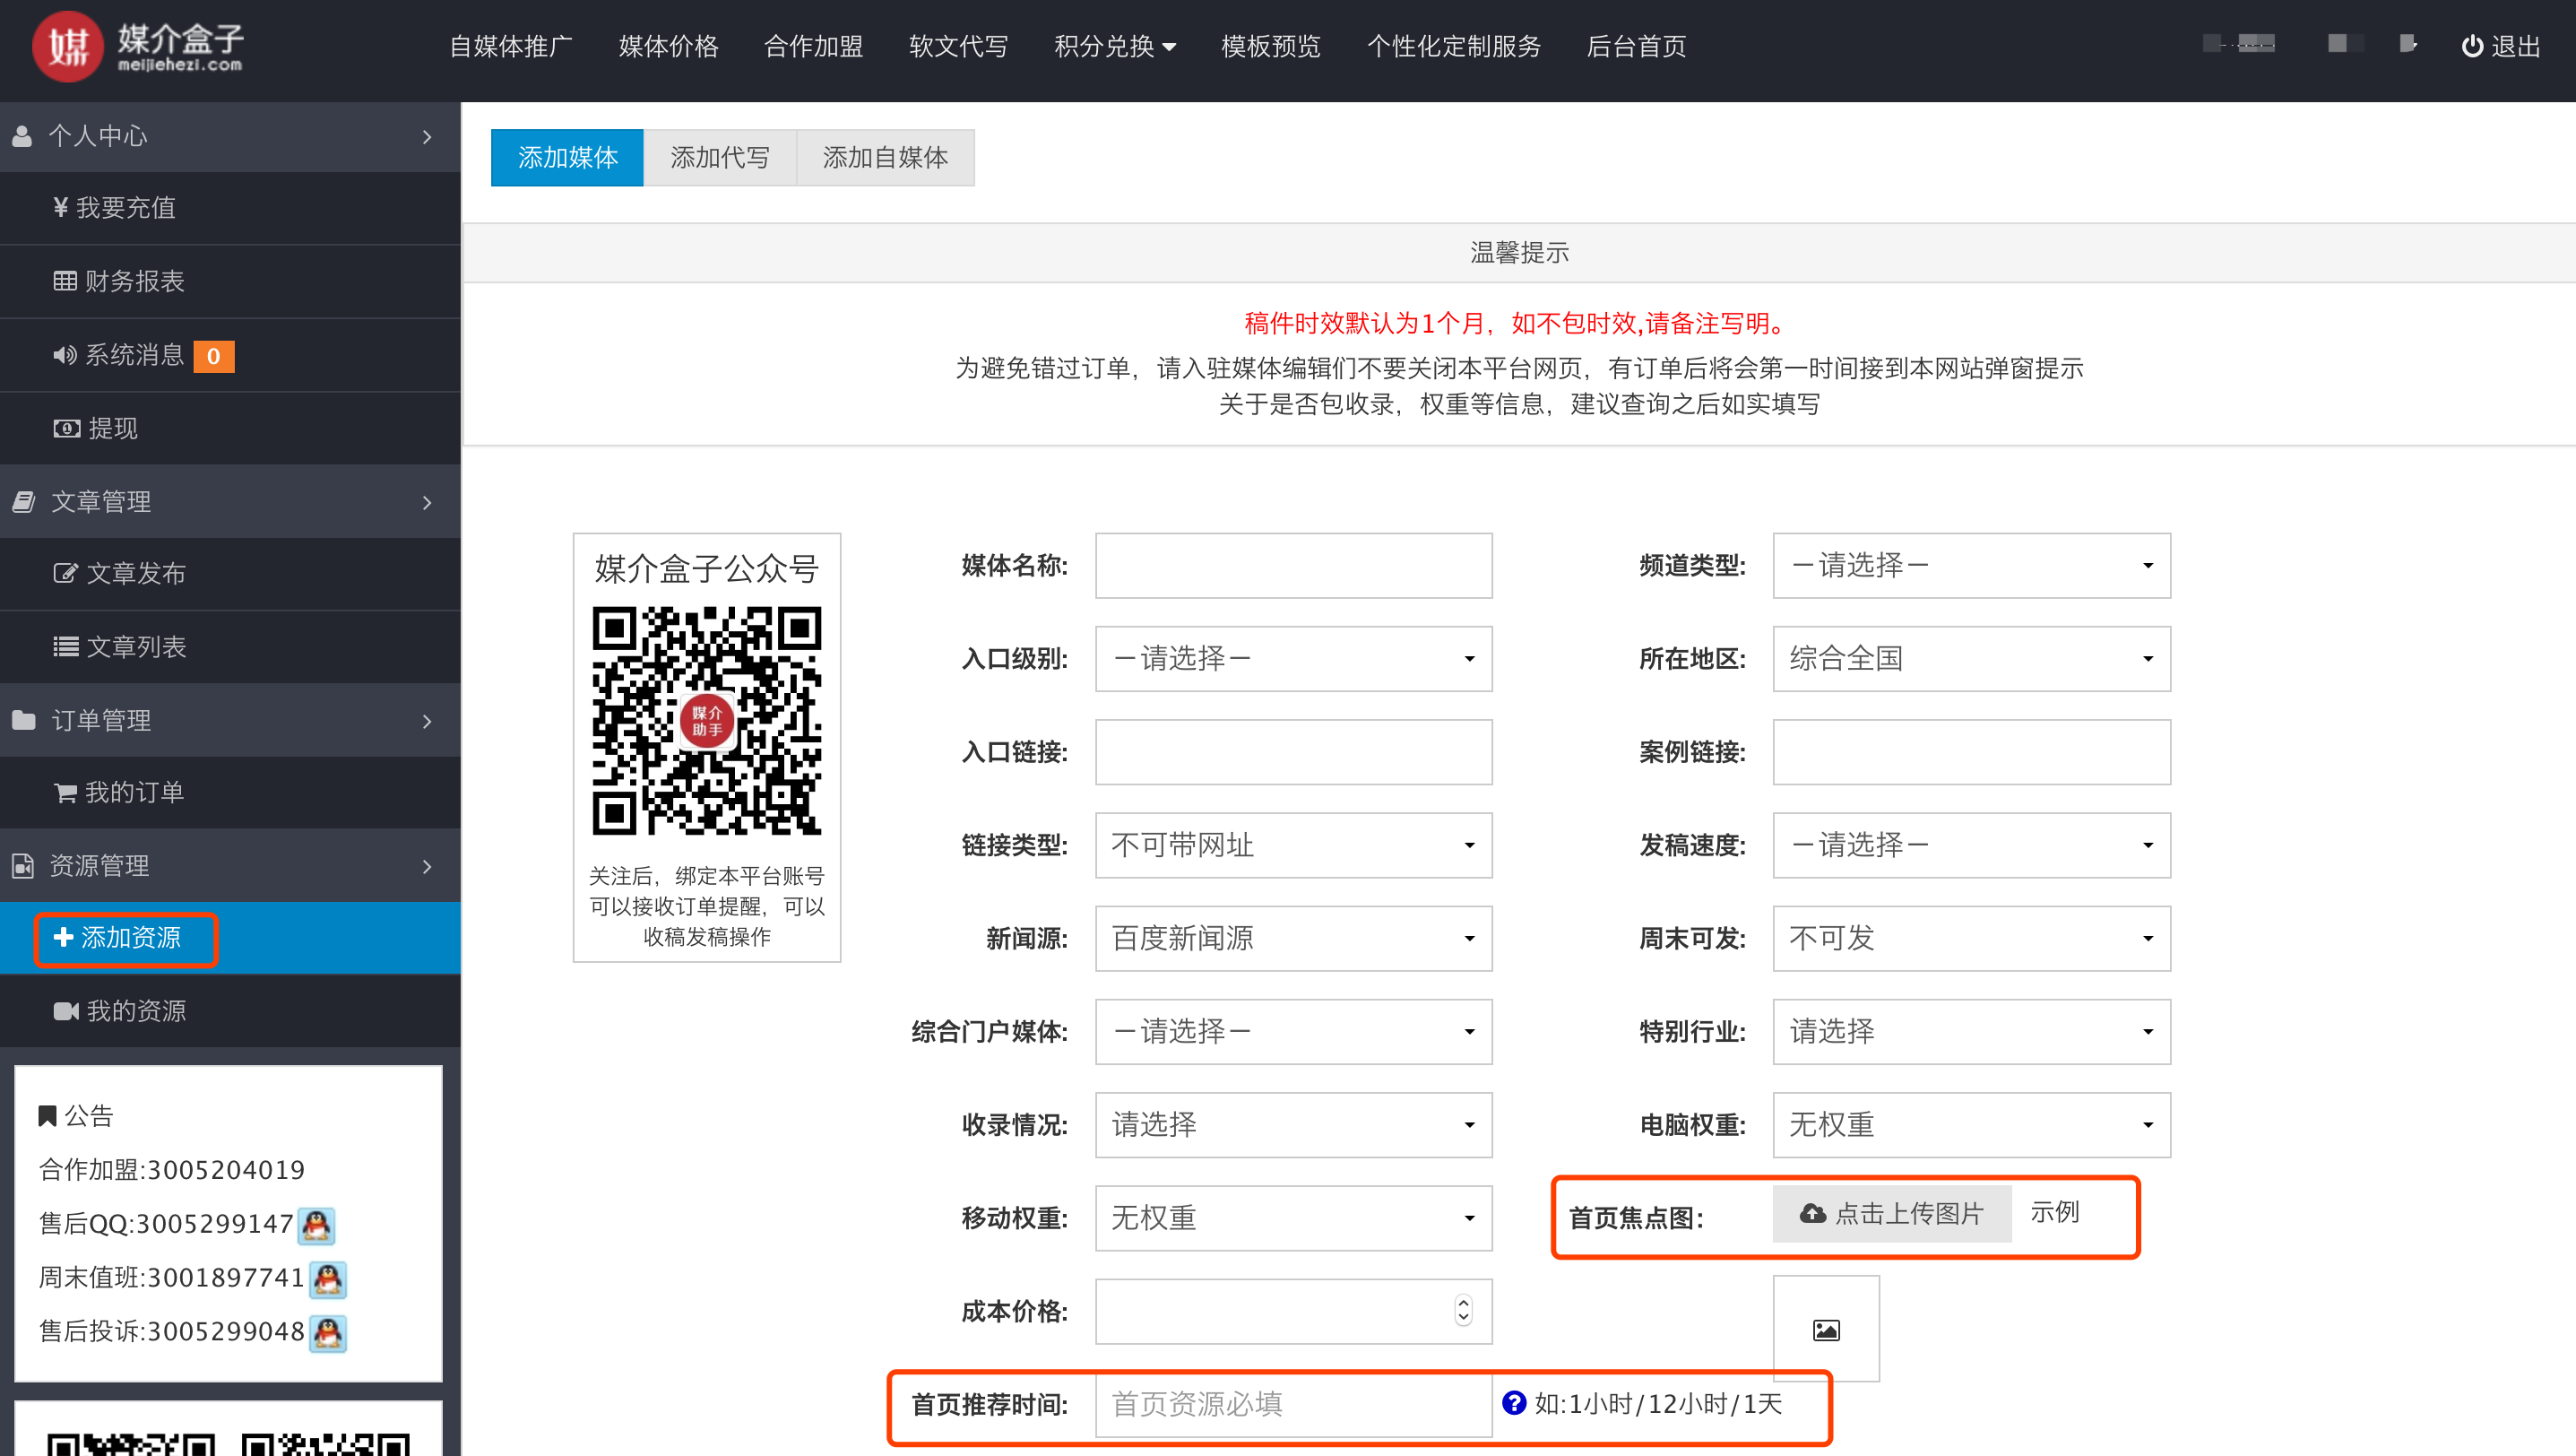The width and height of the screenshot is (2576, 1456).
Task: Click the 成本价格 stepper up arrow
Action: (1463, 1302)
